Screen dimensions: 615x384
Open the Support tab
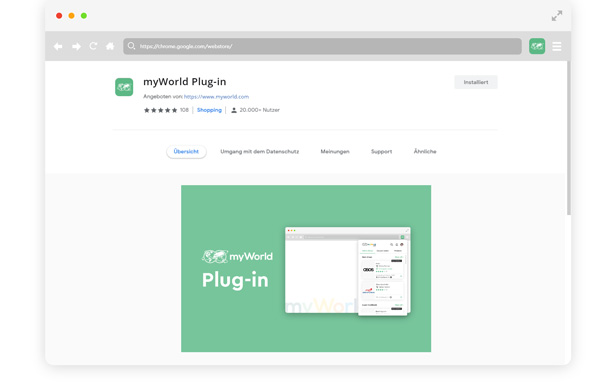point(382,151)
